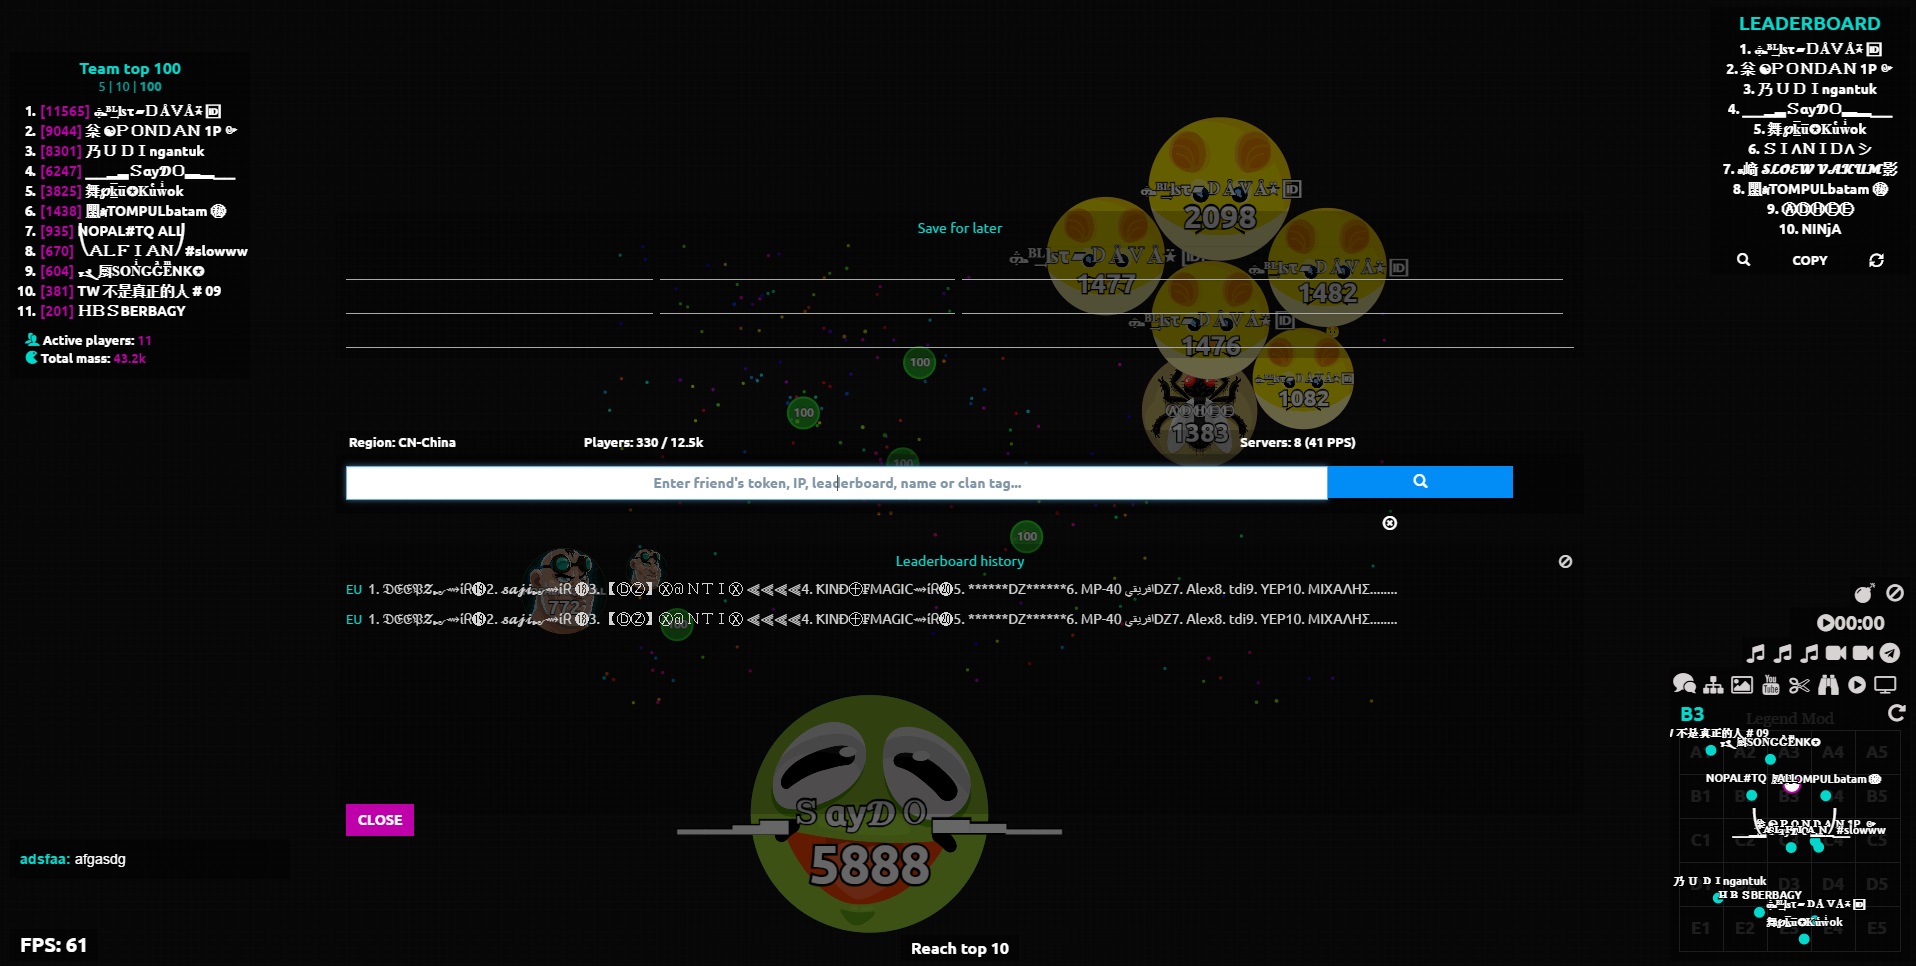1916x966 pixels.
Task: Select team row 6 TOMPULbatam
Action: [126, 211]
